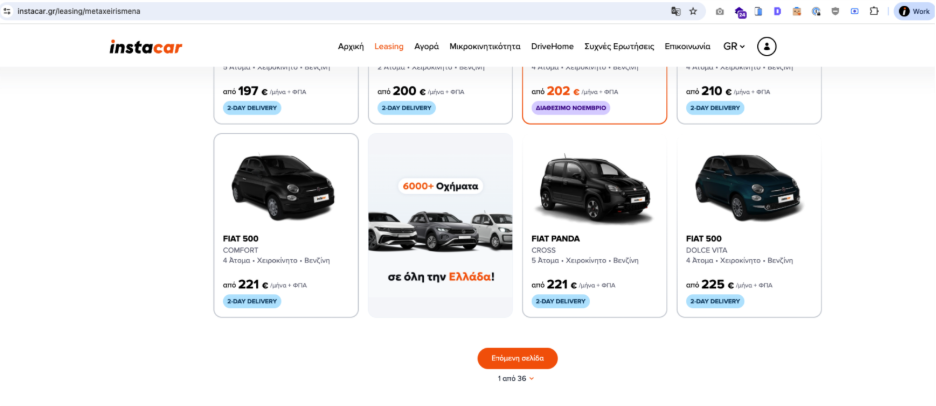Open the Fiat 500 Dolce Vita card
Screen dimensions: 936x406
tap(749, 225)
